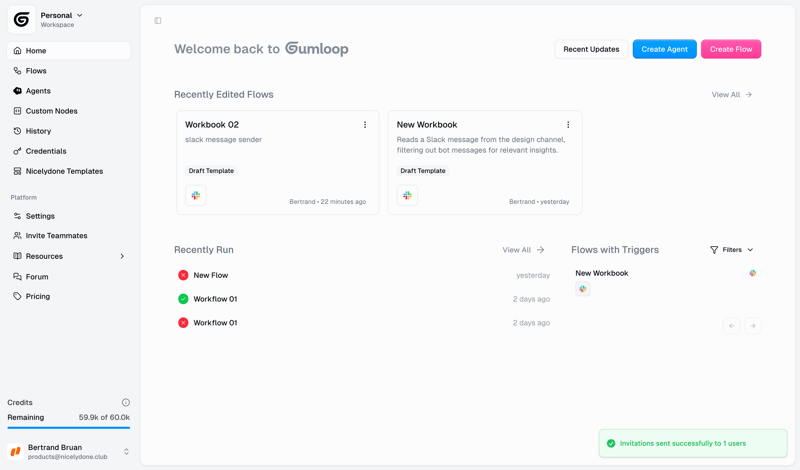Click Draft Template tag on Workbook 02
800x470 pixels.
211,170
